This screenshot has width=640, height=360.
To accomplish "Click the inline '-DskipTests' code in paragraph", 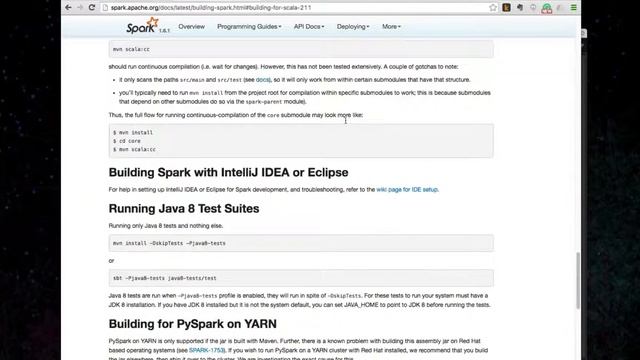I will click(x=344, y=296).
